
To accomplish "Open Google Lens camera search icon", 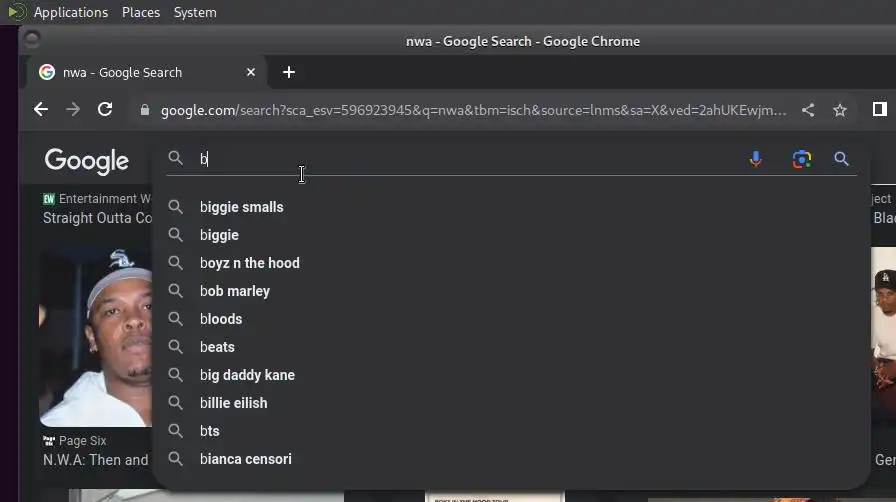I will (802, 159).
